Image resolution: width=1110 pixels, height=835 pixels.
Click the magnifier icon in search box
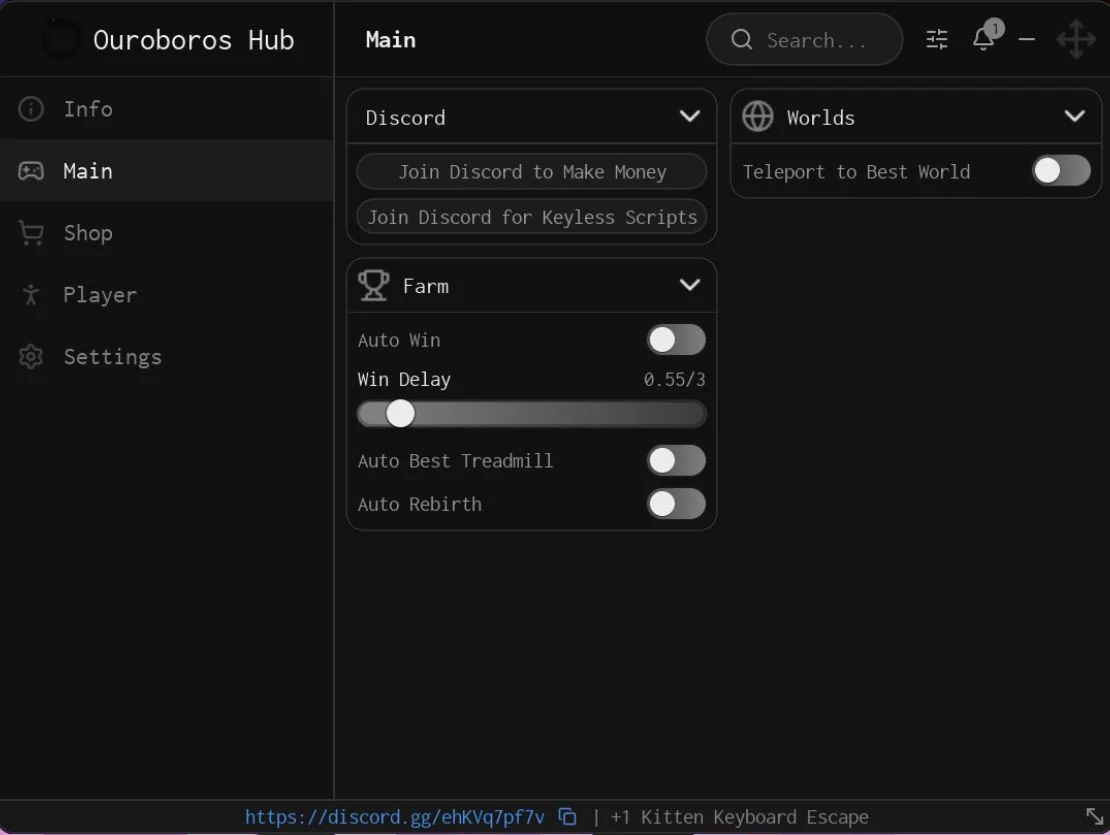point(741,40)
